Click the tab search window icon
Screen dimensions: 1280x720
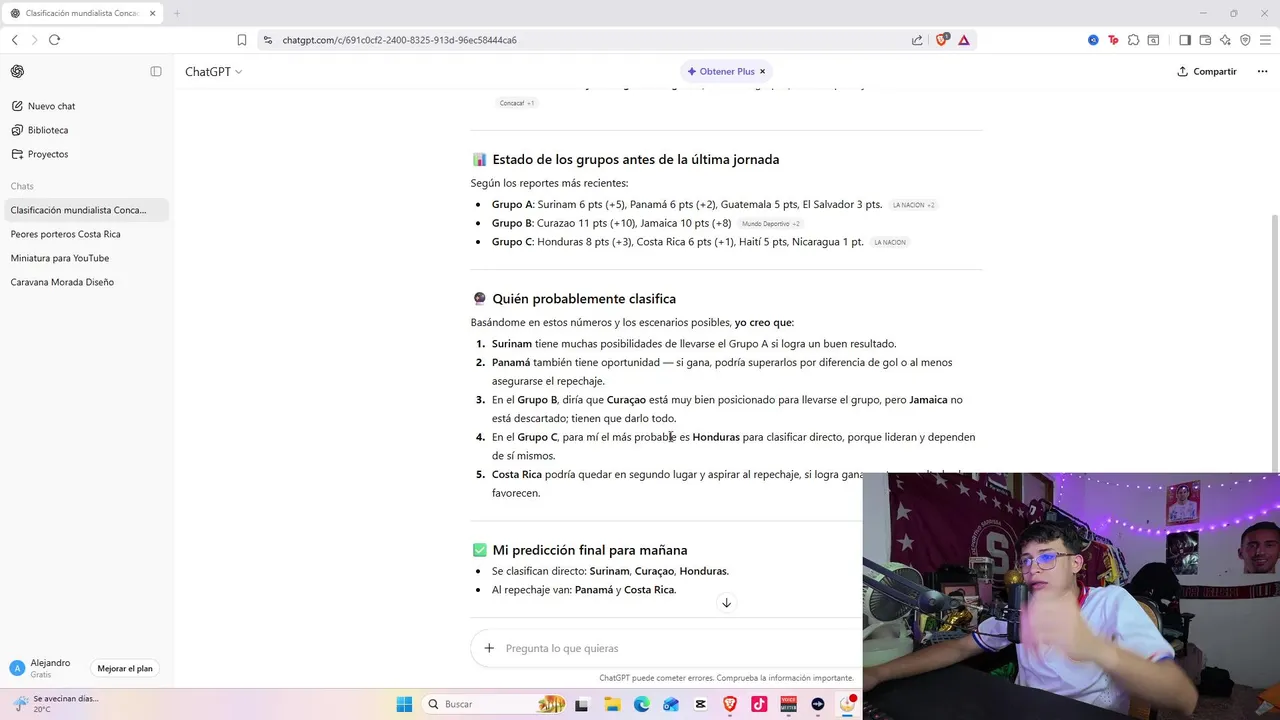pyautogui.click(x=1153, y=40)
